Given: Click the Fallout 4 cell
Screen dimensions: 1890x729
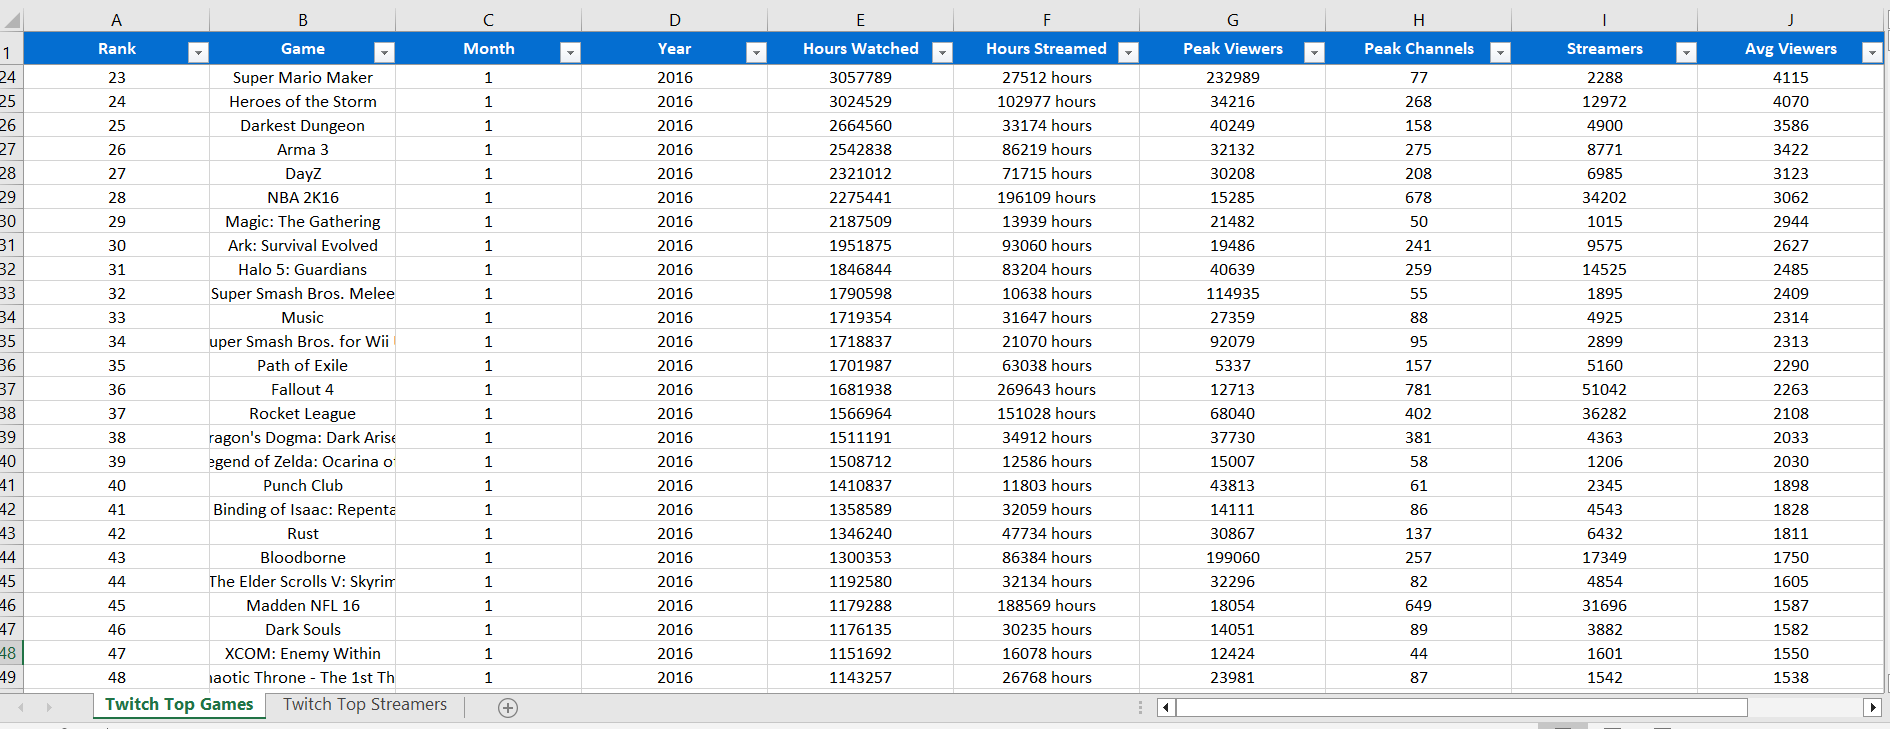Looking at the screenshot, I should [x=302, y=389].
